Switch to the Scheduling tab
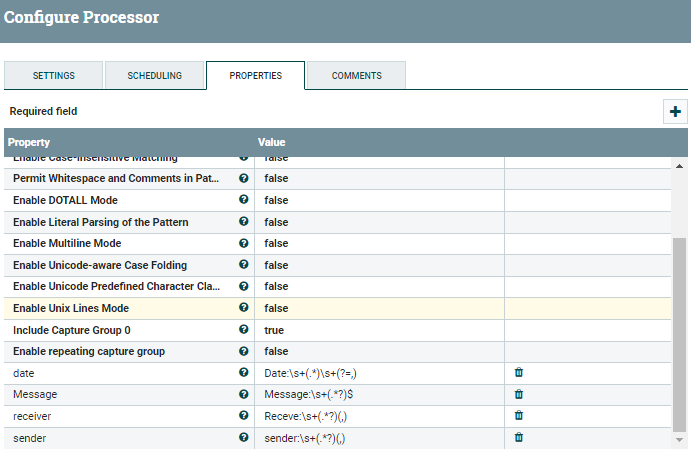Screen dimensions: 691x456 point(155,76)
